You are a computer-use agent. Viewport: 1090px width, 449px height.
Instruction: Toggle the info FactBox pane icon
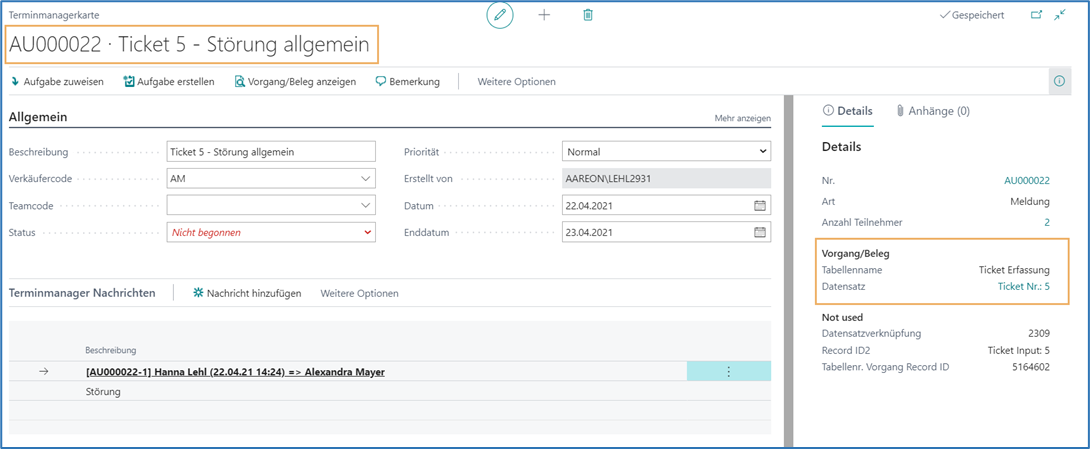click(1059, 81)
